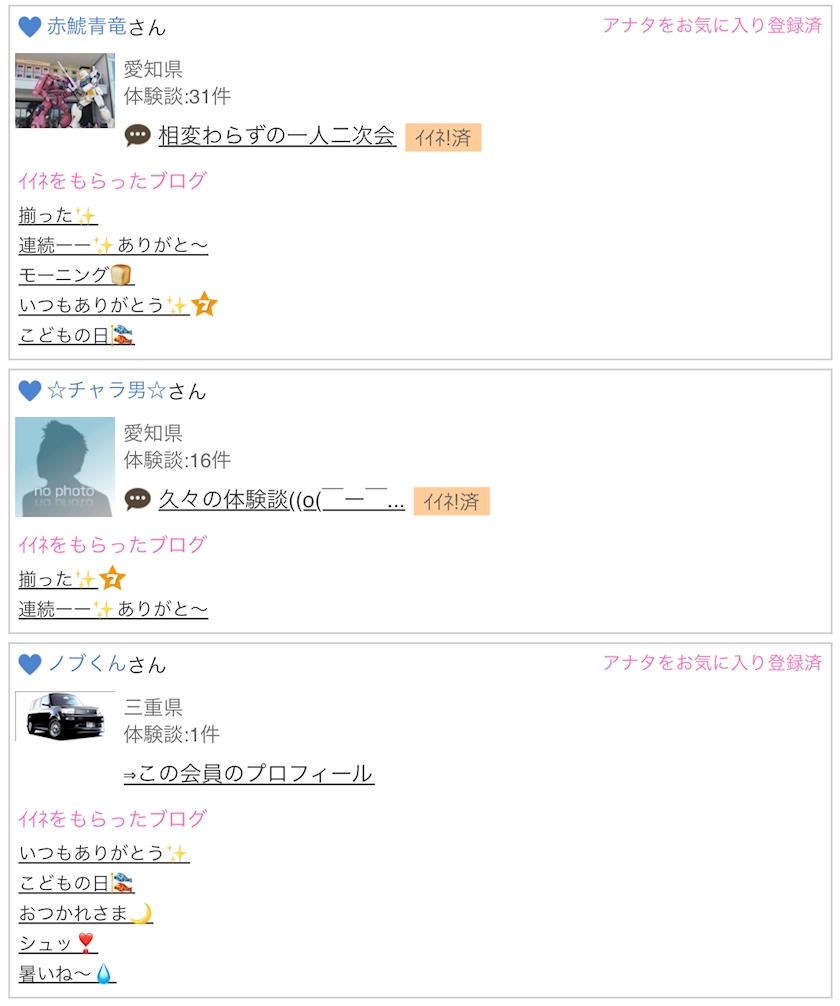Open the モーニング blog link
Screen dimensions: 840x1006
(76, 275)
